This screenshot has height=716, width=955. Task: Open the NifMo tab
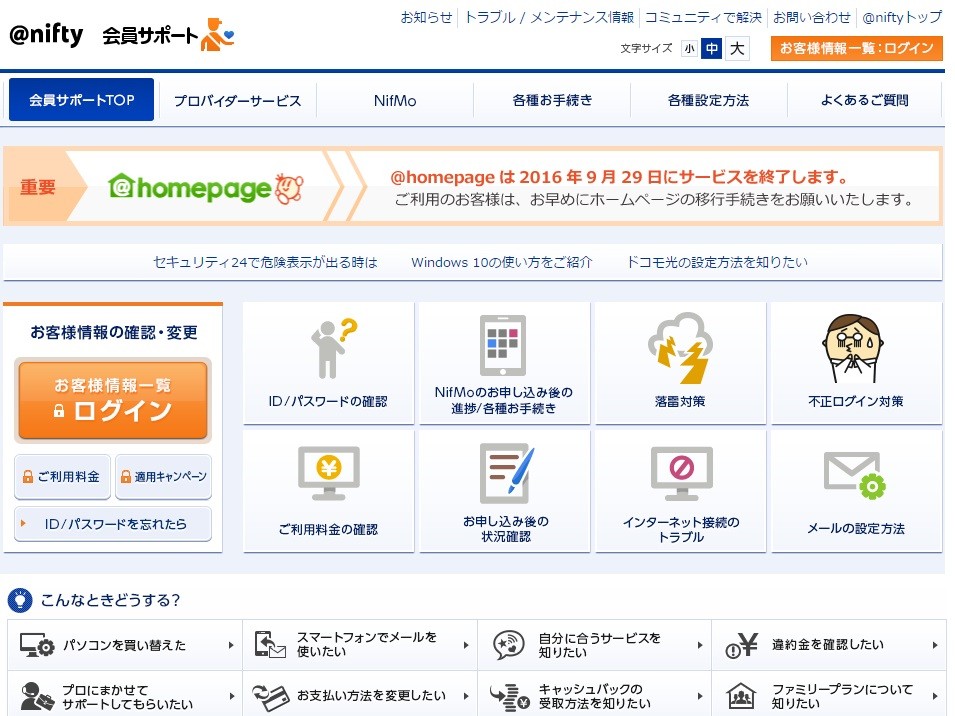(395, 100)
